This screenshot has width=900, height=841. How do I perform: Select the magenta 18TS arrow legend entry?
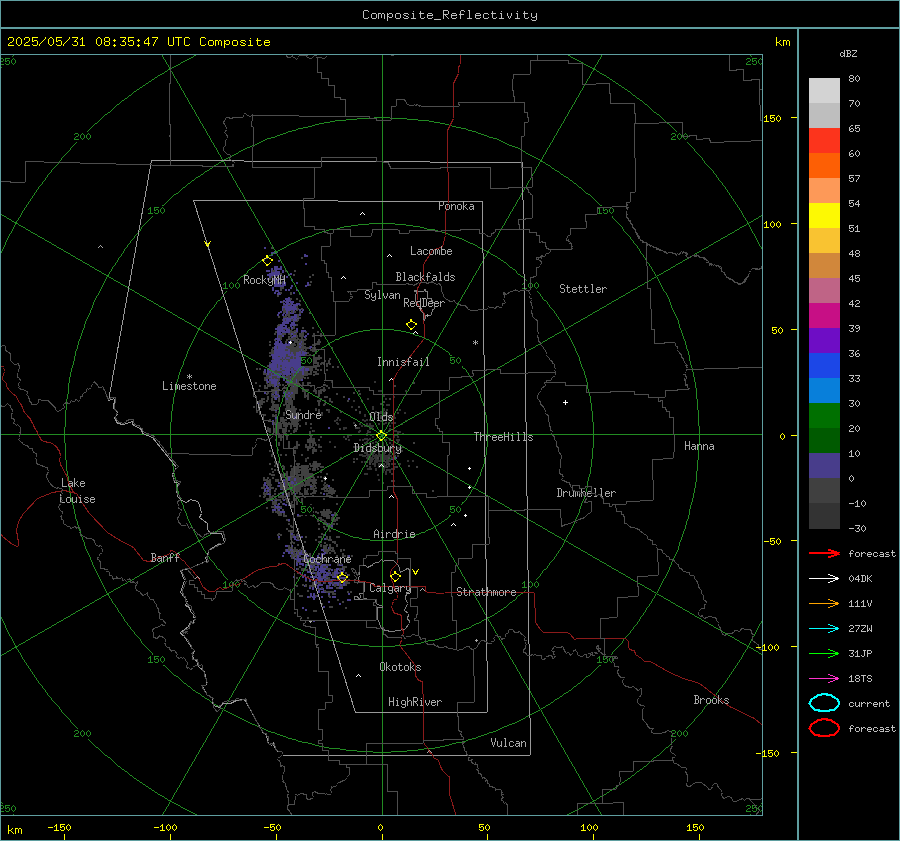[x=824, y=679]
